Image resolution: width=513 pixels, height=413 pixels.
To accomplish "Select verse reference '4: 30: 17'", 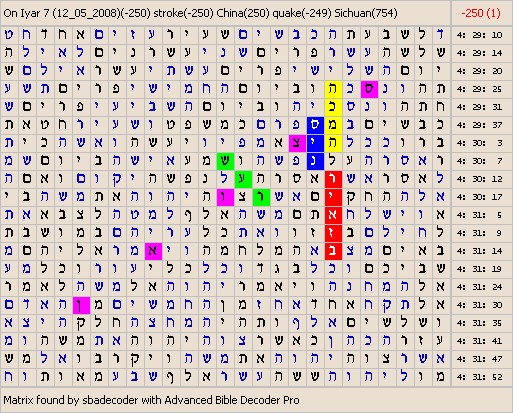I will click(x=479, y=197).
